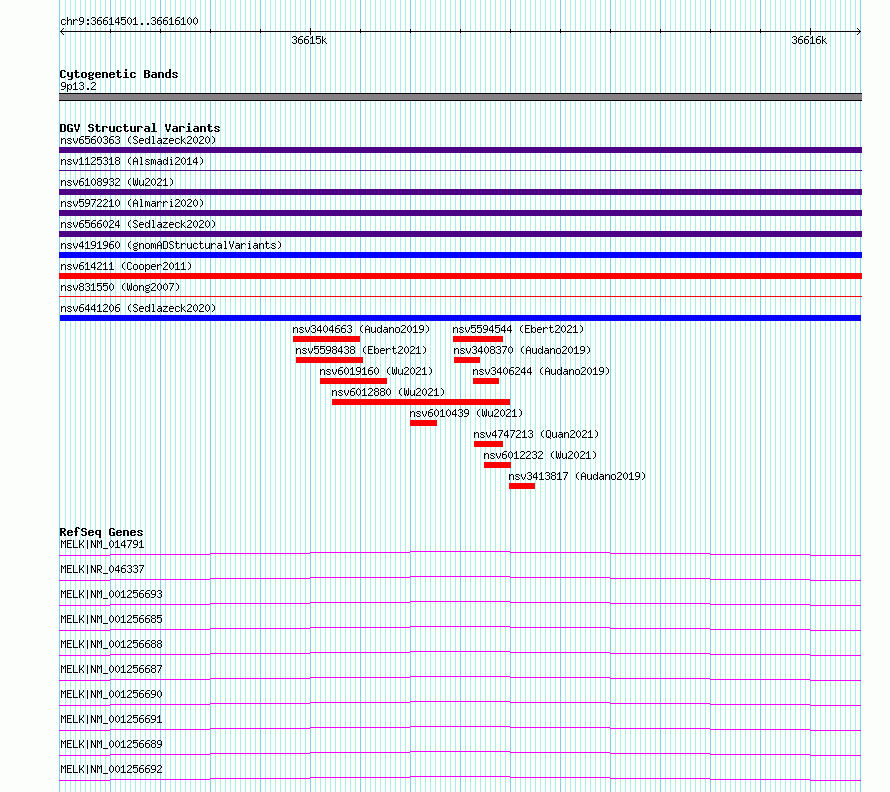Click the nsv5598438 (Ebert2021) label
890x792 pixels.
[x=361, y=350]
